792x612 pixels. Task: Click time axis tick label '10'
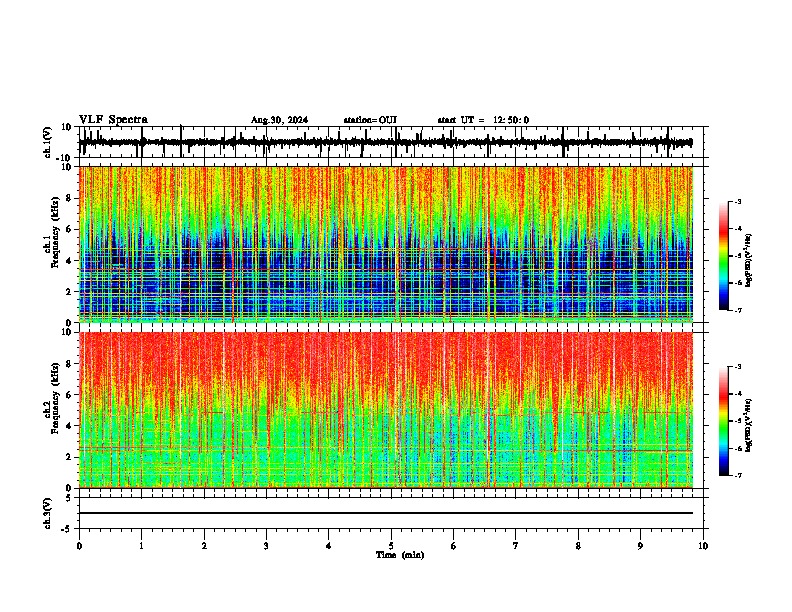pos(703,546)
